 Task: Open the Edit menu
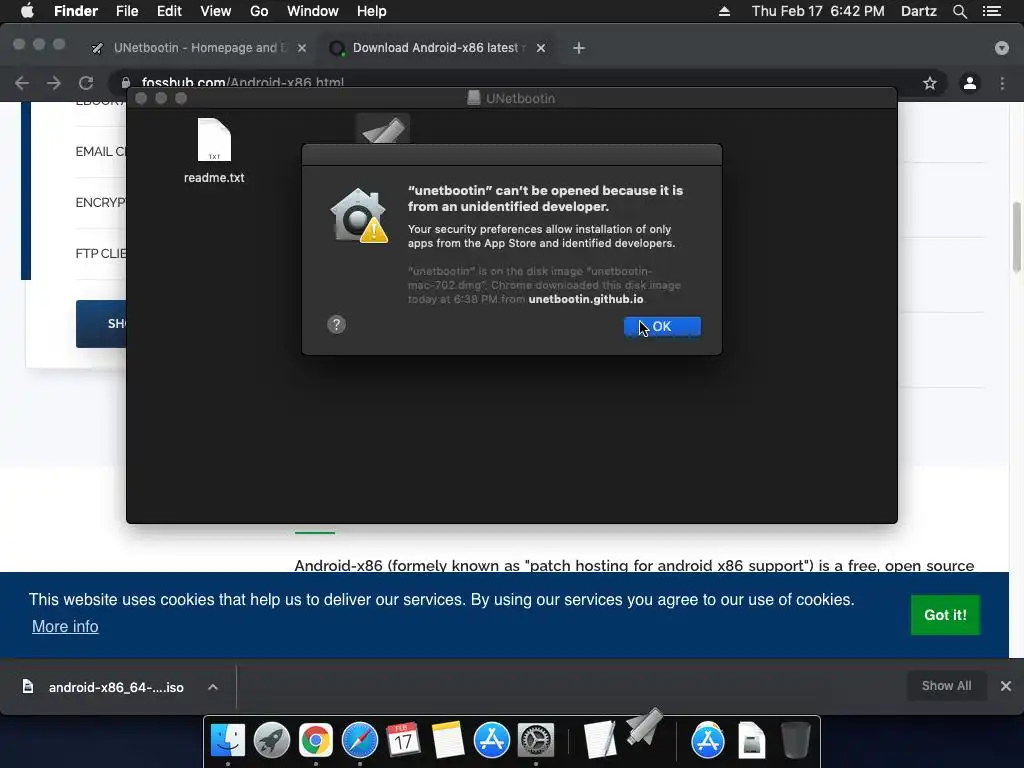coord(169,11)
